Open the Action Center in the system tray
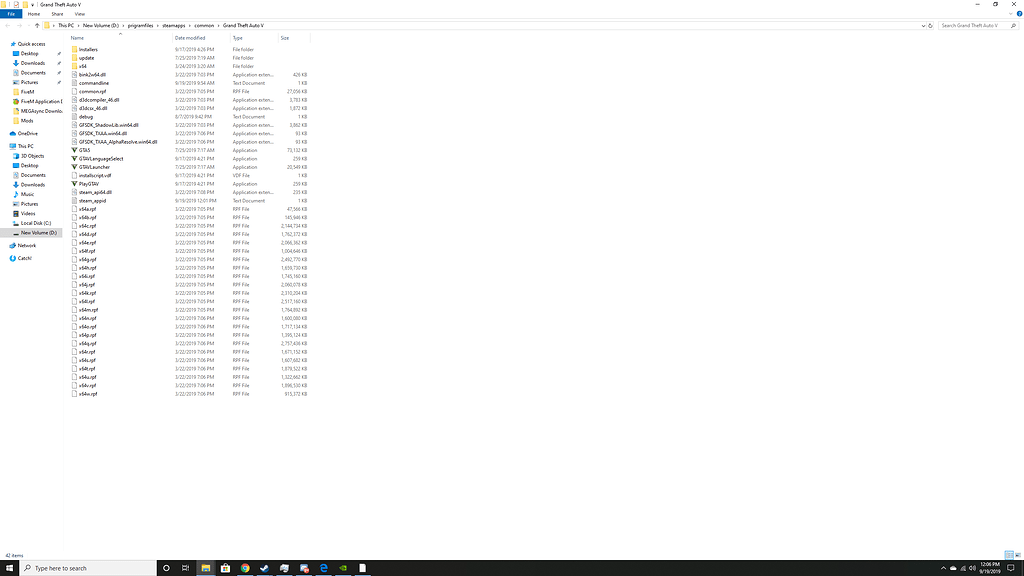Image resolution: width=1024 pixels, height=576 pixels. coord(1011,568)
